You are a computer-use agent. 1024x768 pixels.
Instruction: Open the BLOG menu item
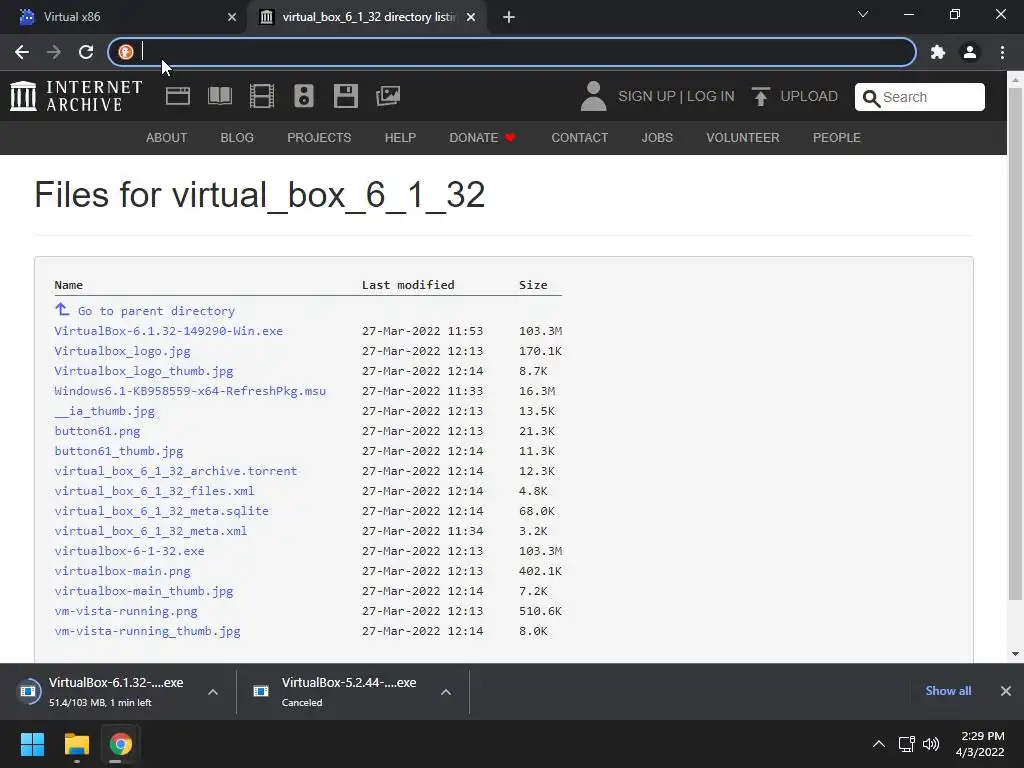[x=237, y=138]
